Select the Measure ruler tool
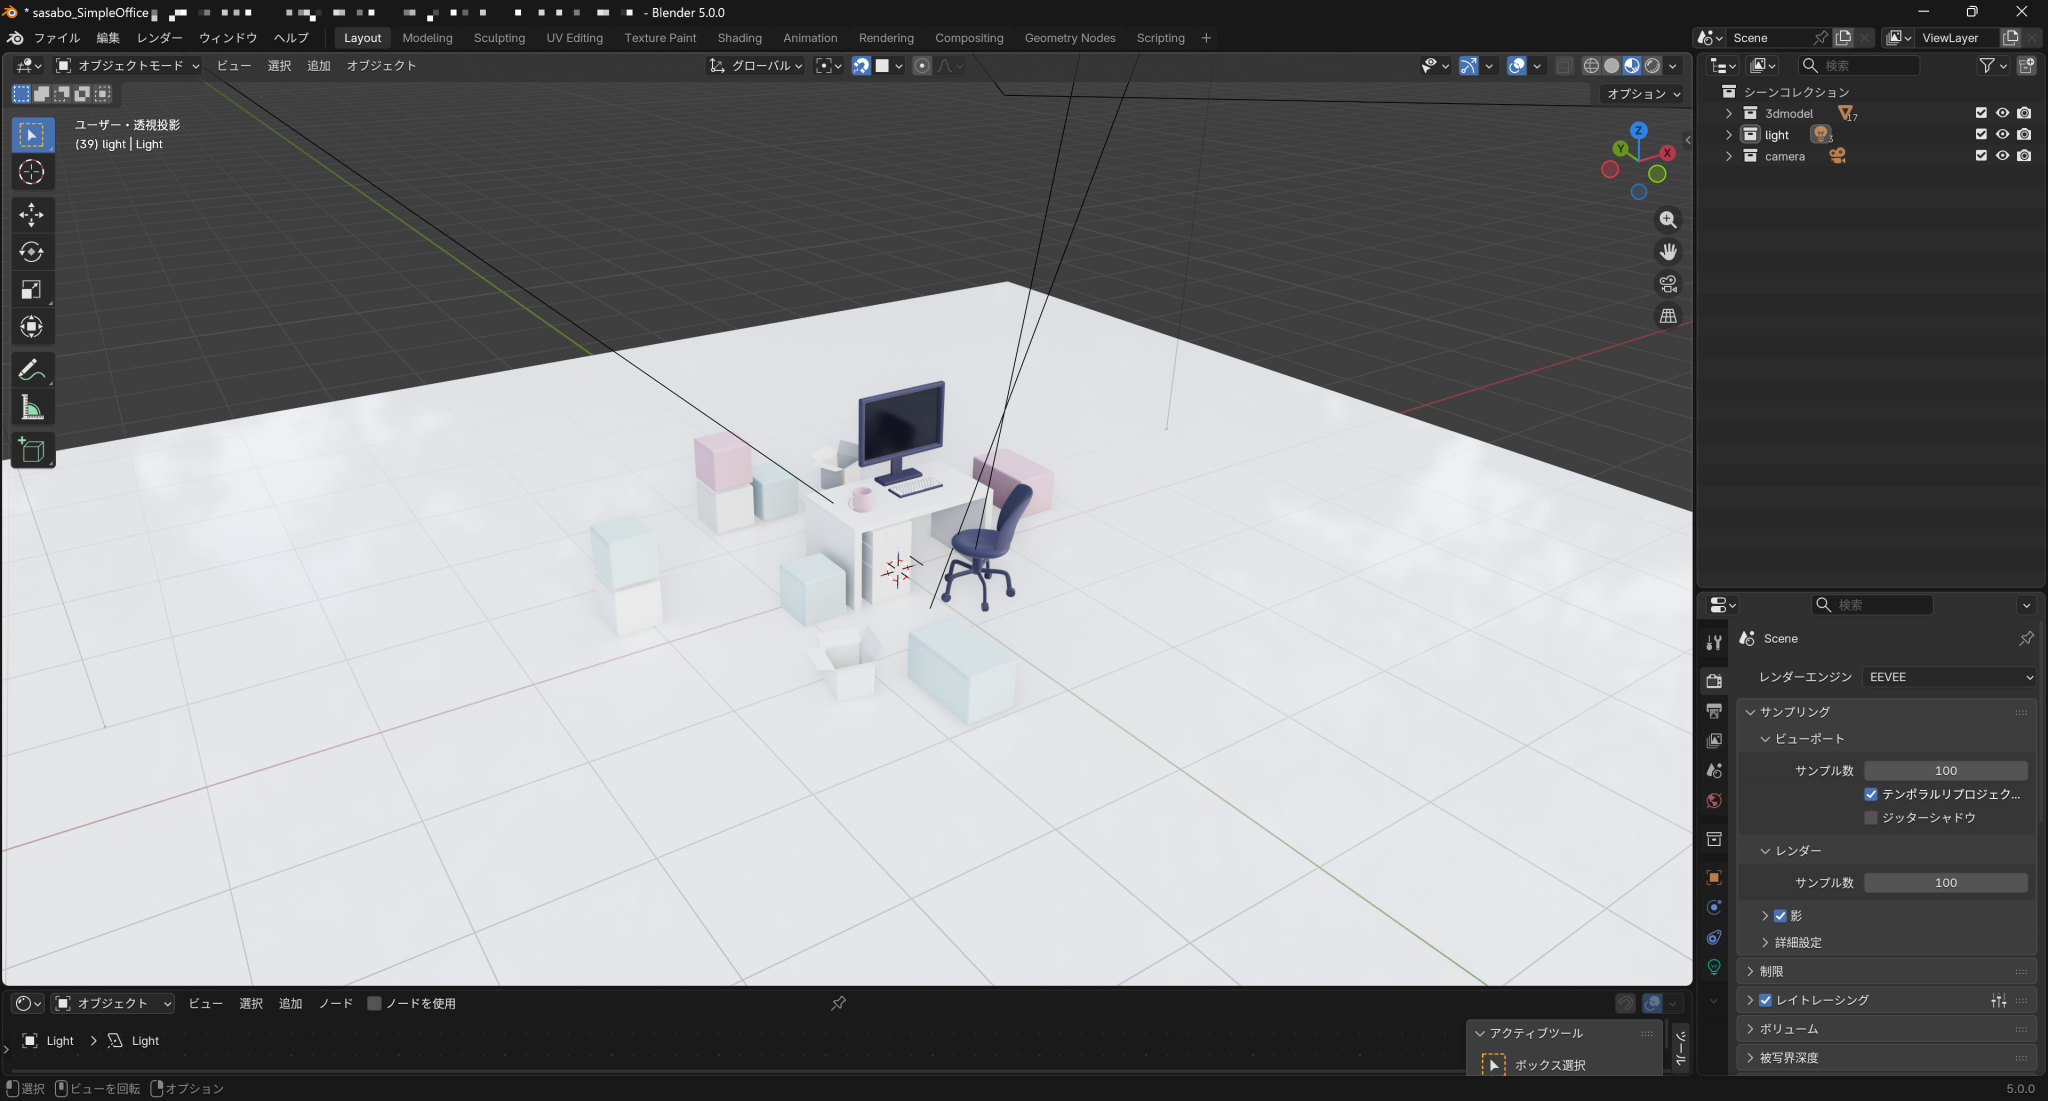 click(31, 408)
